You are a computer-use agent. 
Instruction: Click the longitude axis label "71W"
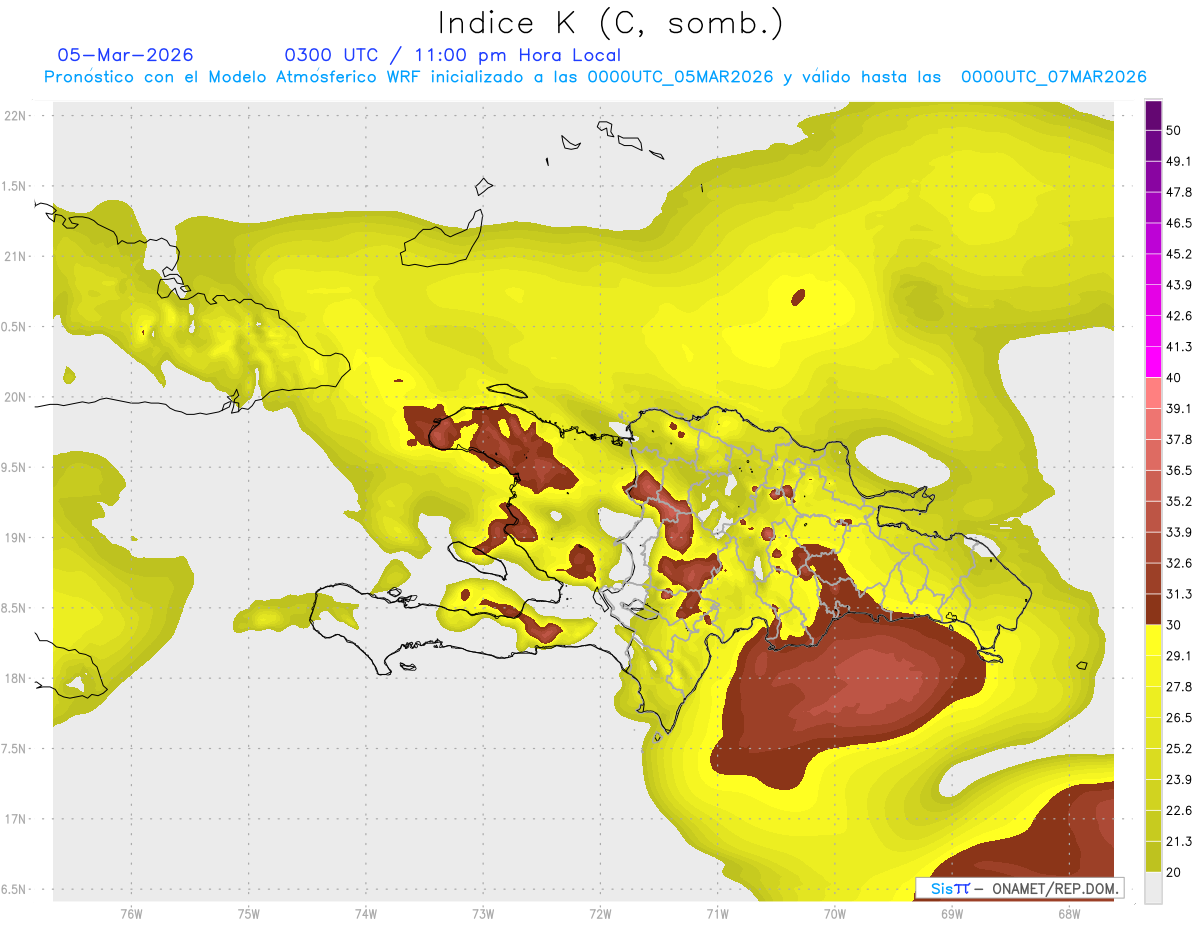pyautogui.click(x=717, y=913)
